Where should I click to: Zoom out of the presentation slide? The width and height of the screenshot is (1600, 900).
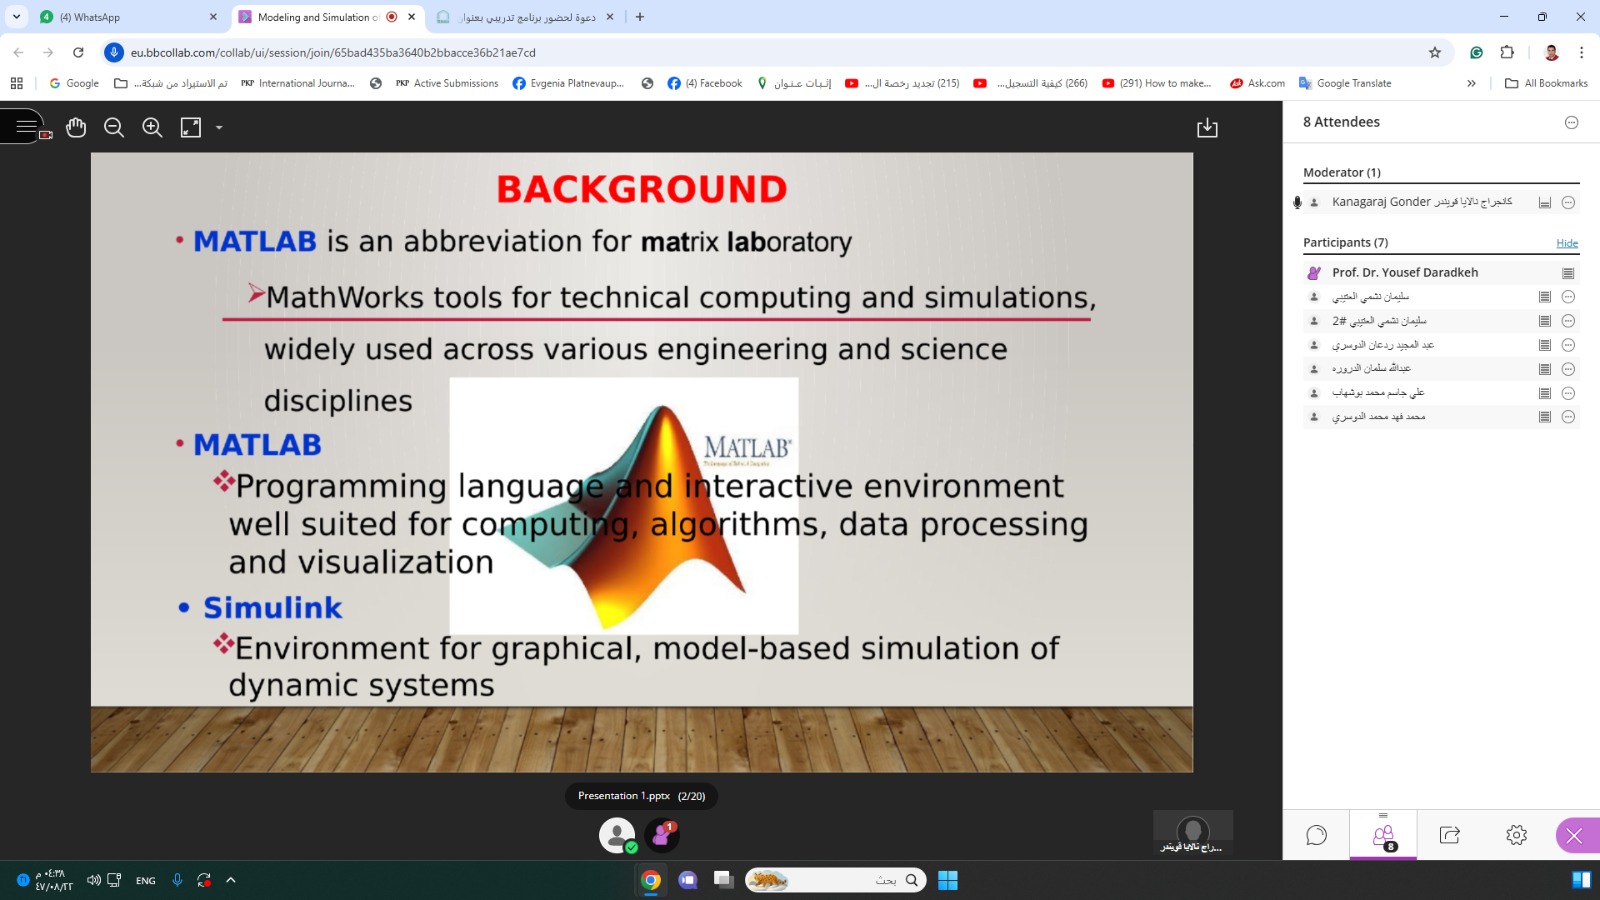[114, 127]
